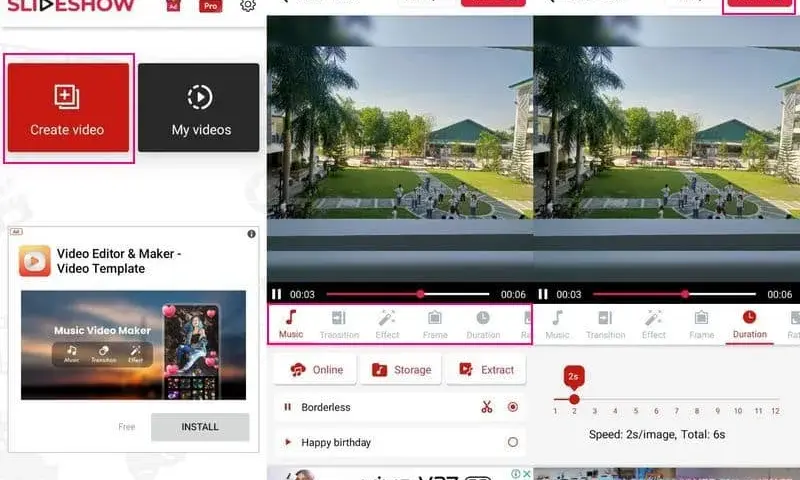
Task: Set duration slider to 6 seconds
Action: pos(656,399)
